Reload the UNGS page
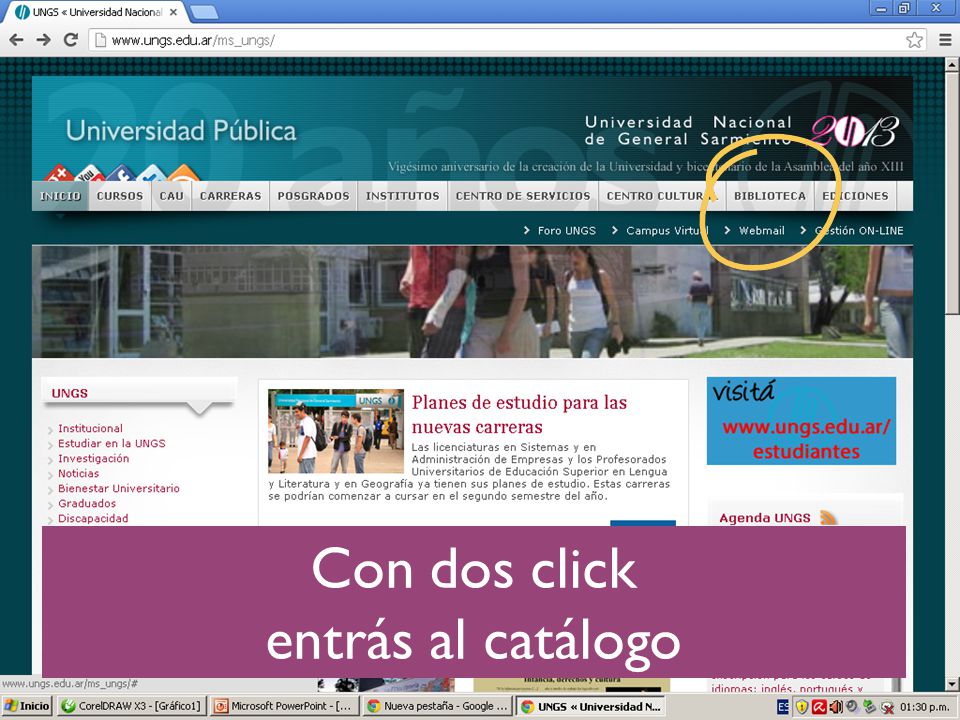 (x=71, y=40)
